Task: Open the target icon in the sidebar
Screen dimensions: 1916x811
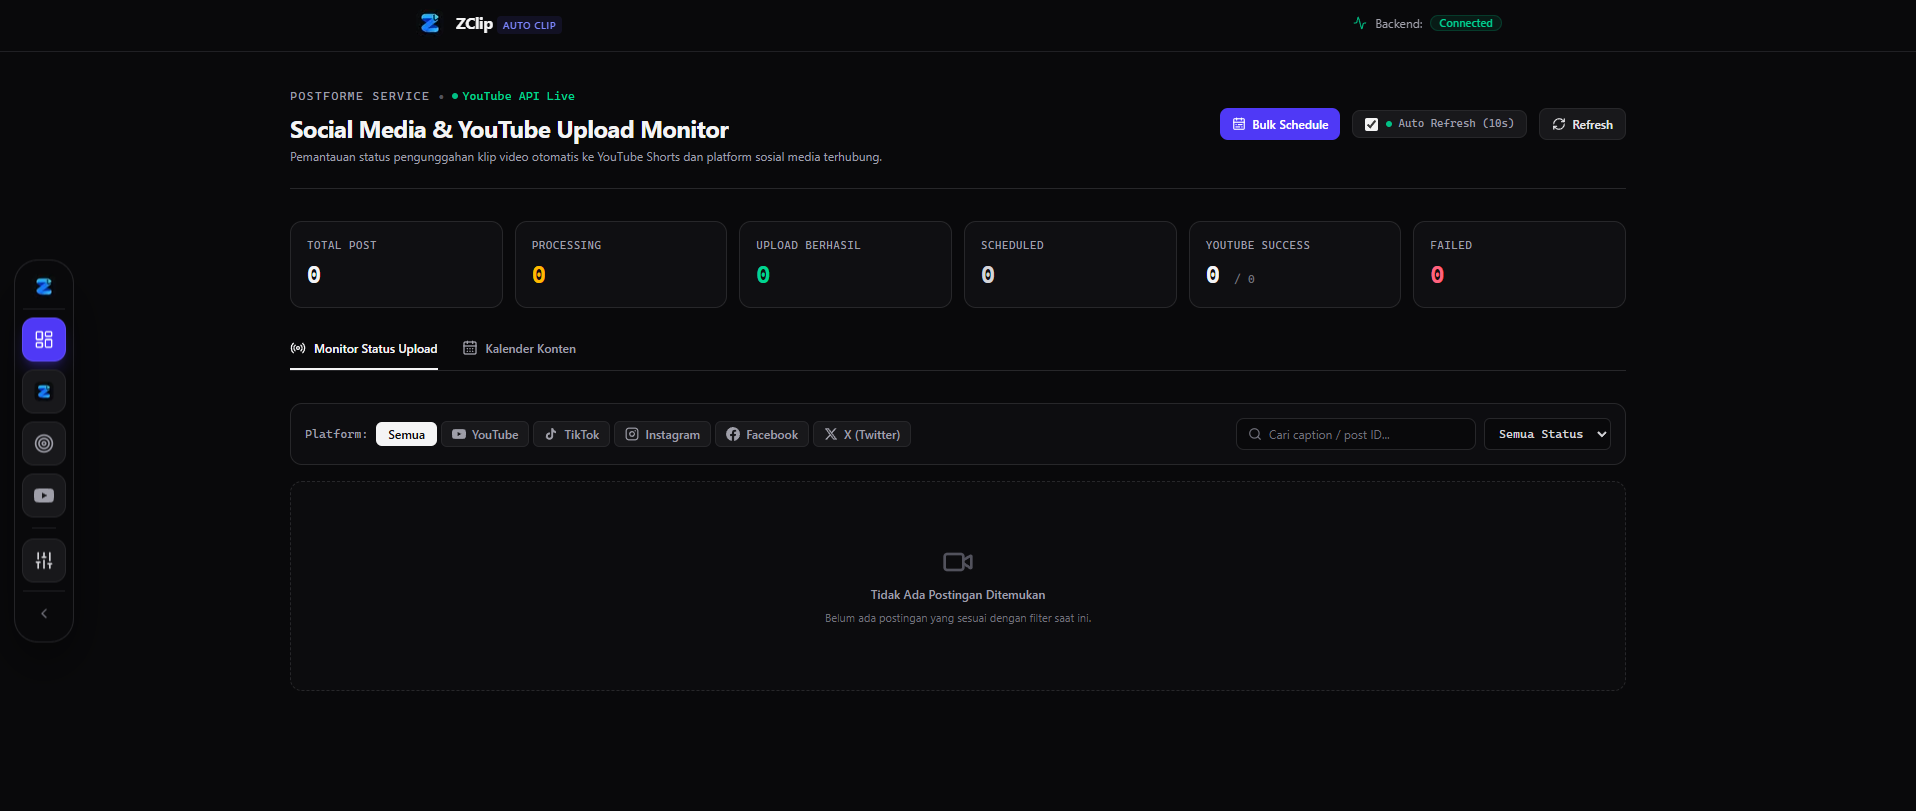Action: click(x=44, y=444)
